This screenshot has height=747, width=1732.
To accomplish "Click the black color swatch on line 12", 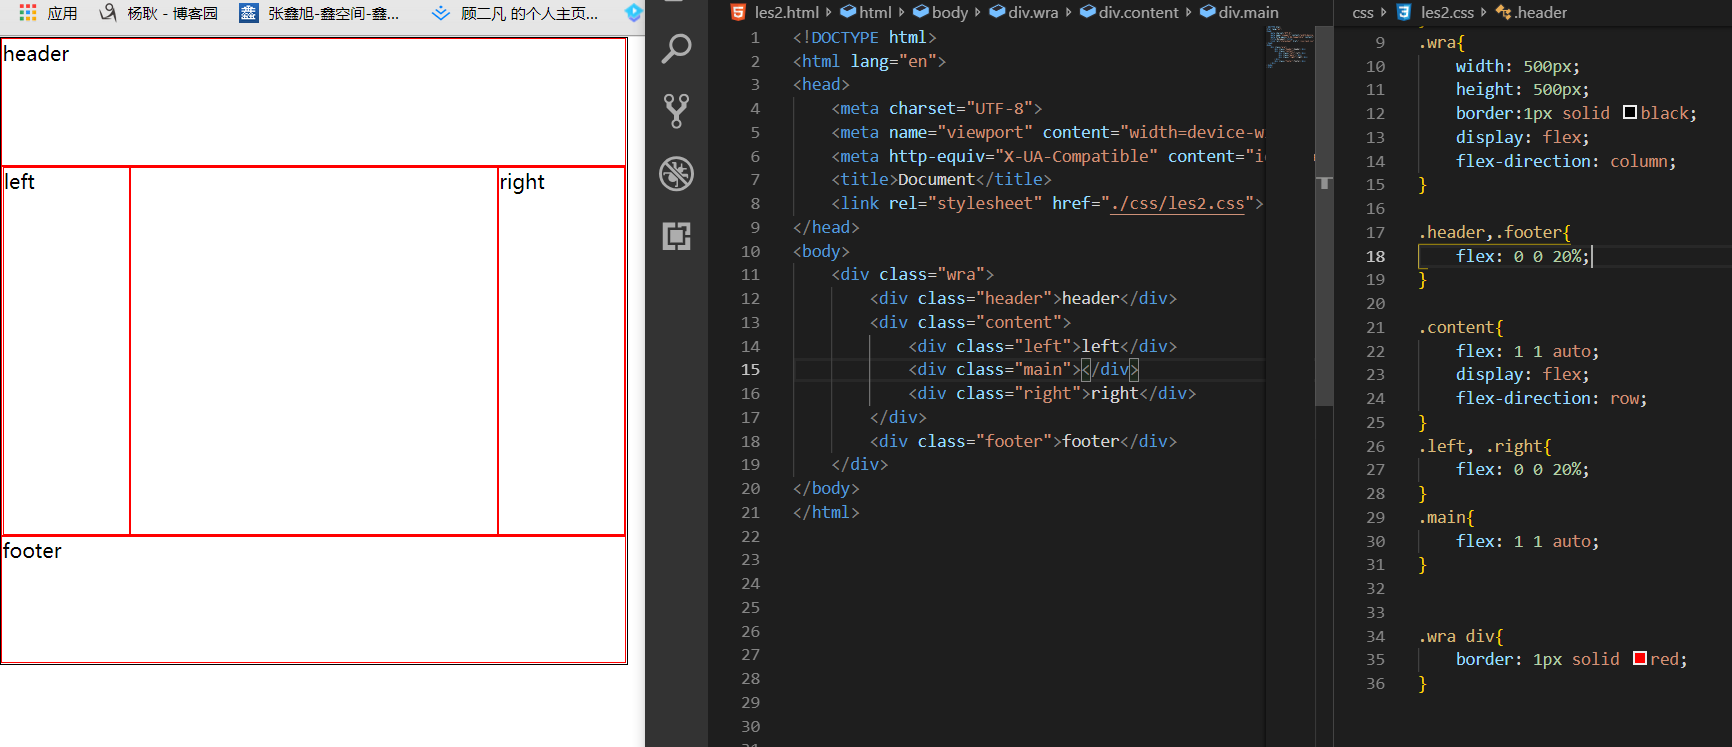I will pyautogui.click(x=1630, y=112).
